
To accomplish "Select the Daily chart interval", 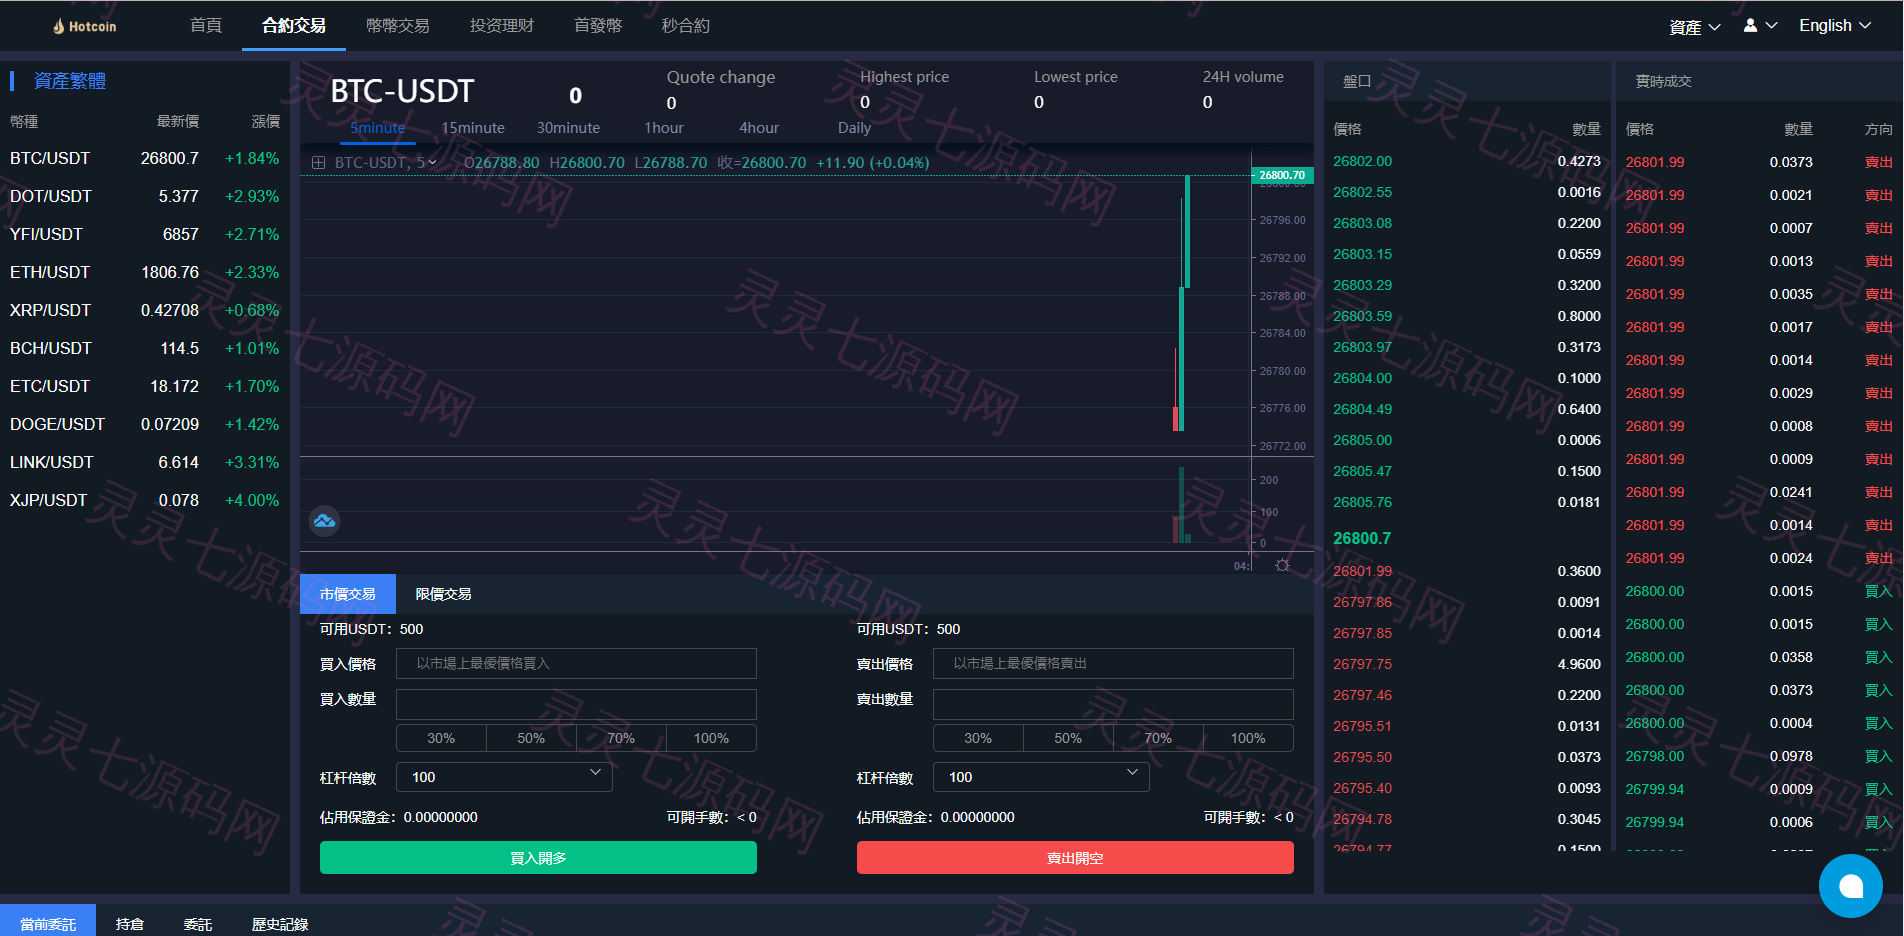I will coord(854,128).
